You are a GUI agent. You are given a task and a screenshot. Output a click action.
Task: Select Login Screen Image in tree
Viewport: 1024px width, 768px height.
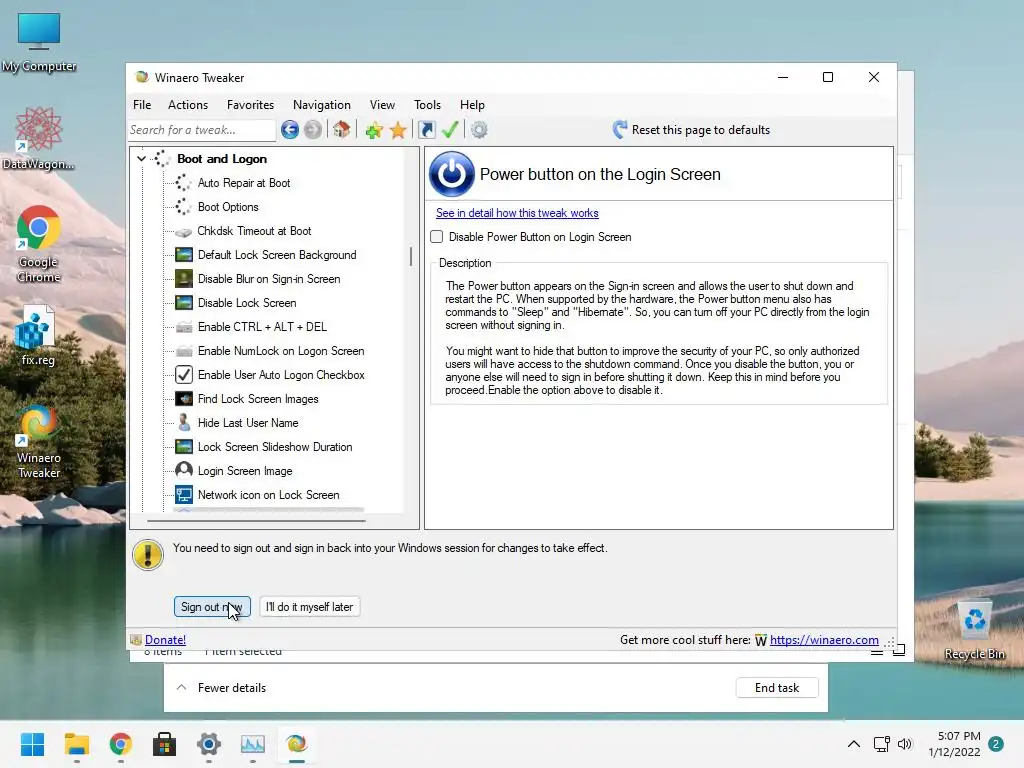point(245,471)
